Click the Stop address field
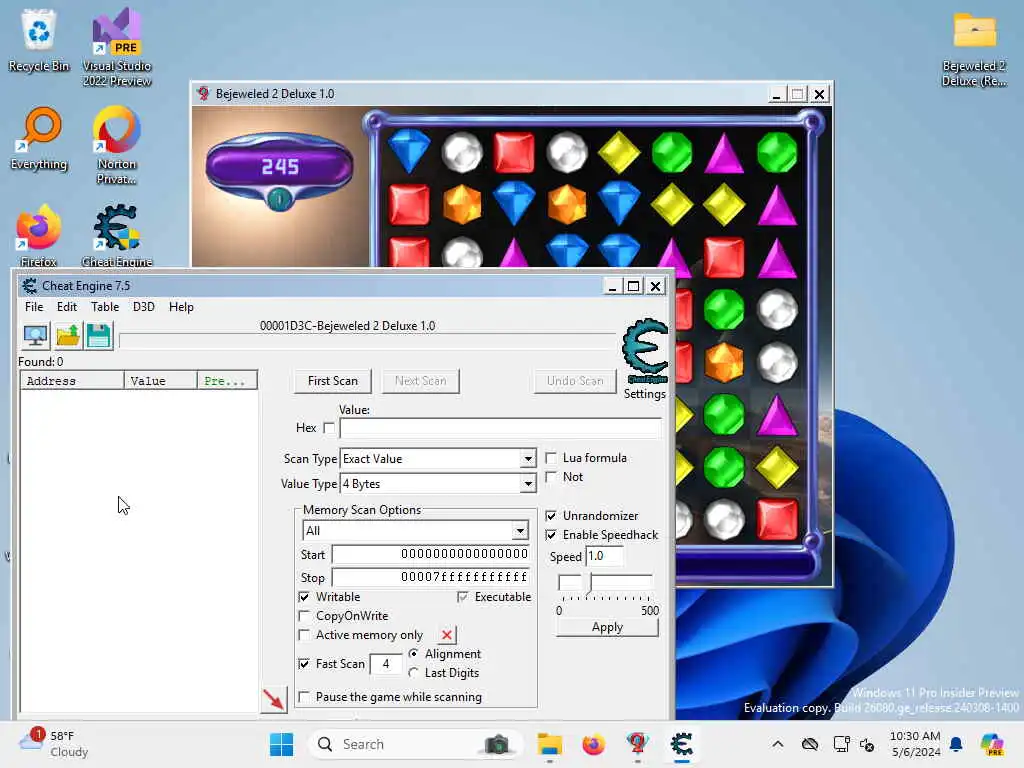Screen dimensions: 1024x768 [x=431, y=577]
